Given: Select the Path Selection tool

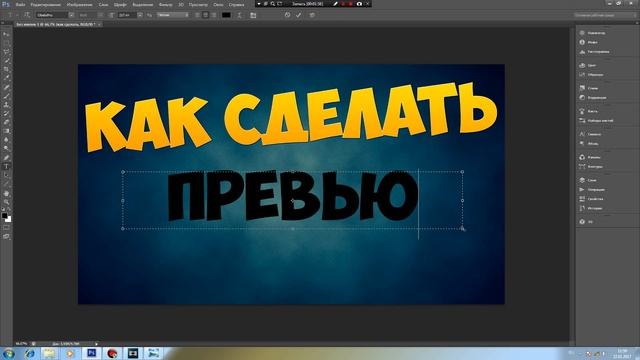Looking at the screenshot, I should coord(6,175).
